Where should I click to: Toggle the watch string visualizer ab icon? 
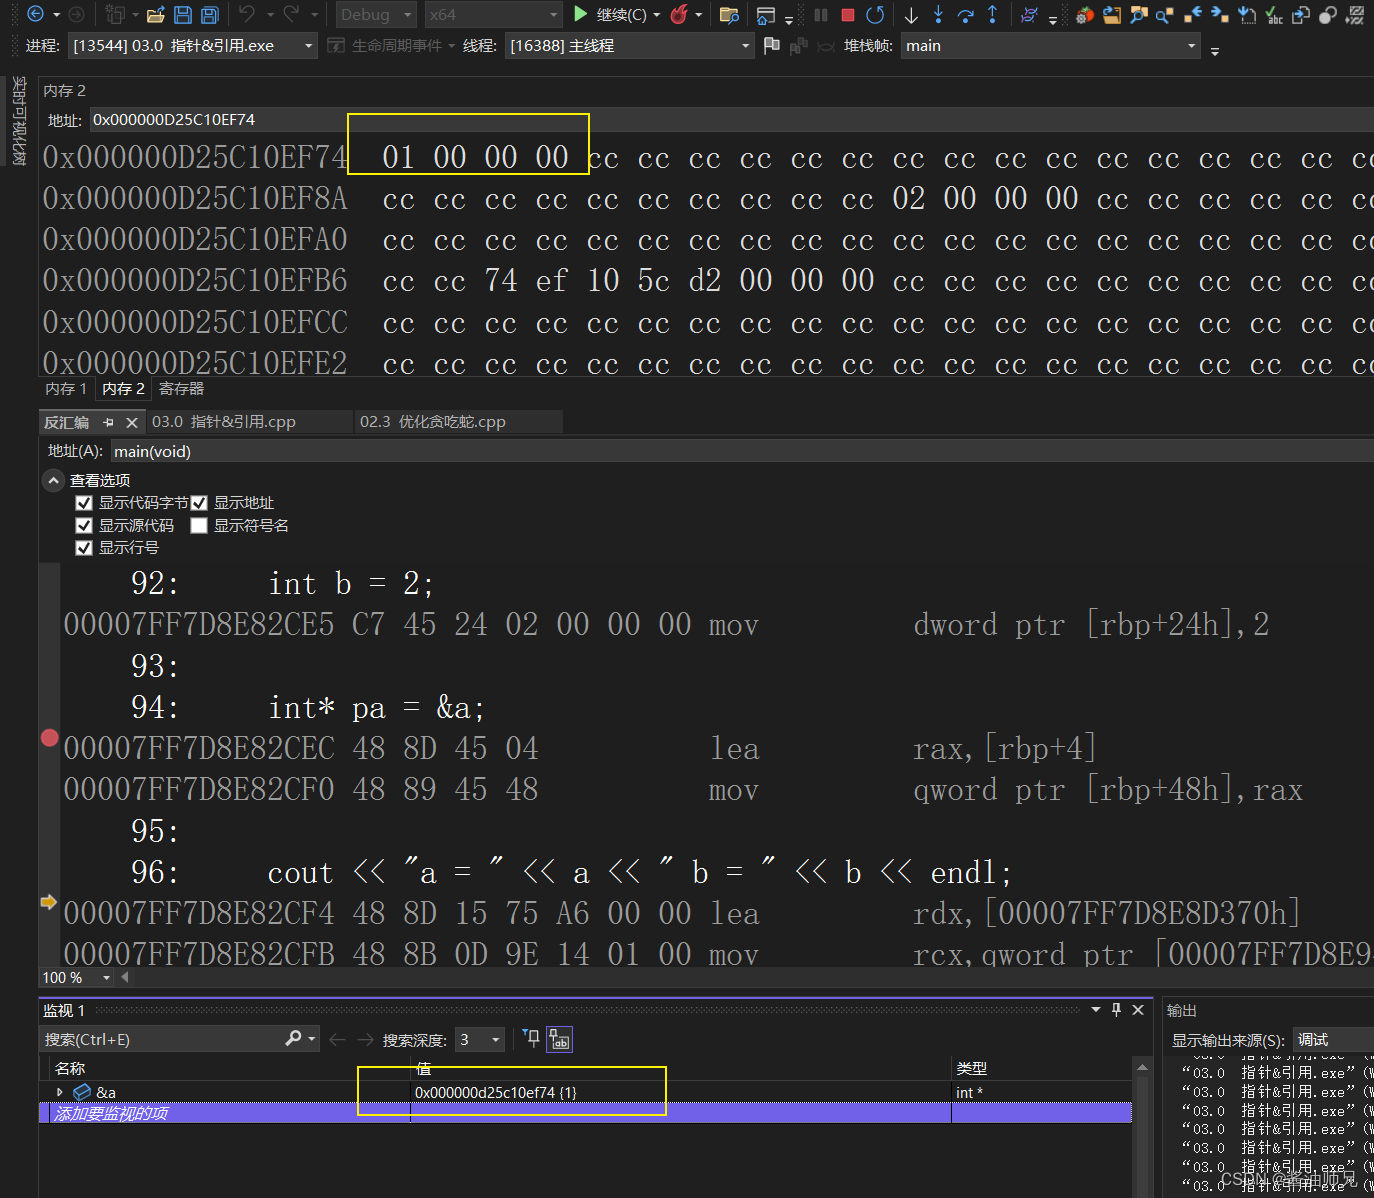click(x=560, y=1040)
